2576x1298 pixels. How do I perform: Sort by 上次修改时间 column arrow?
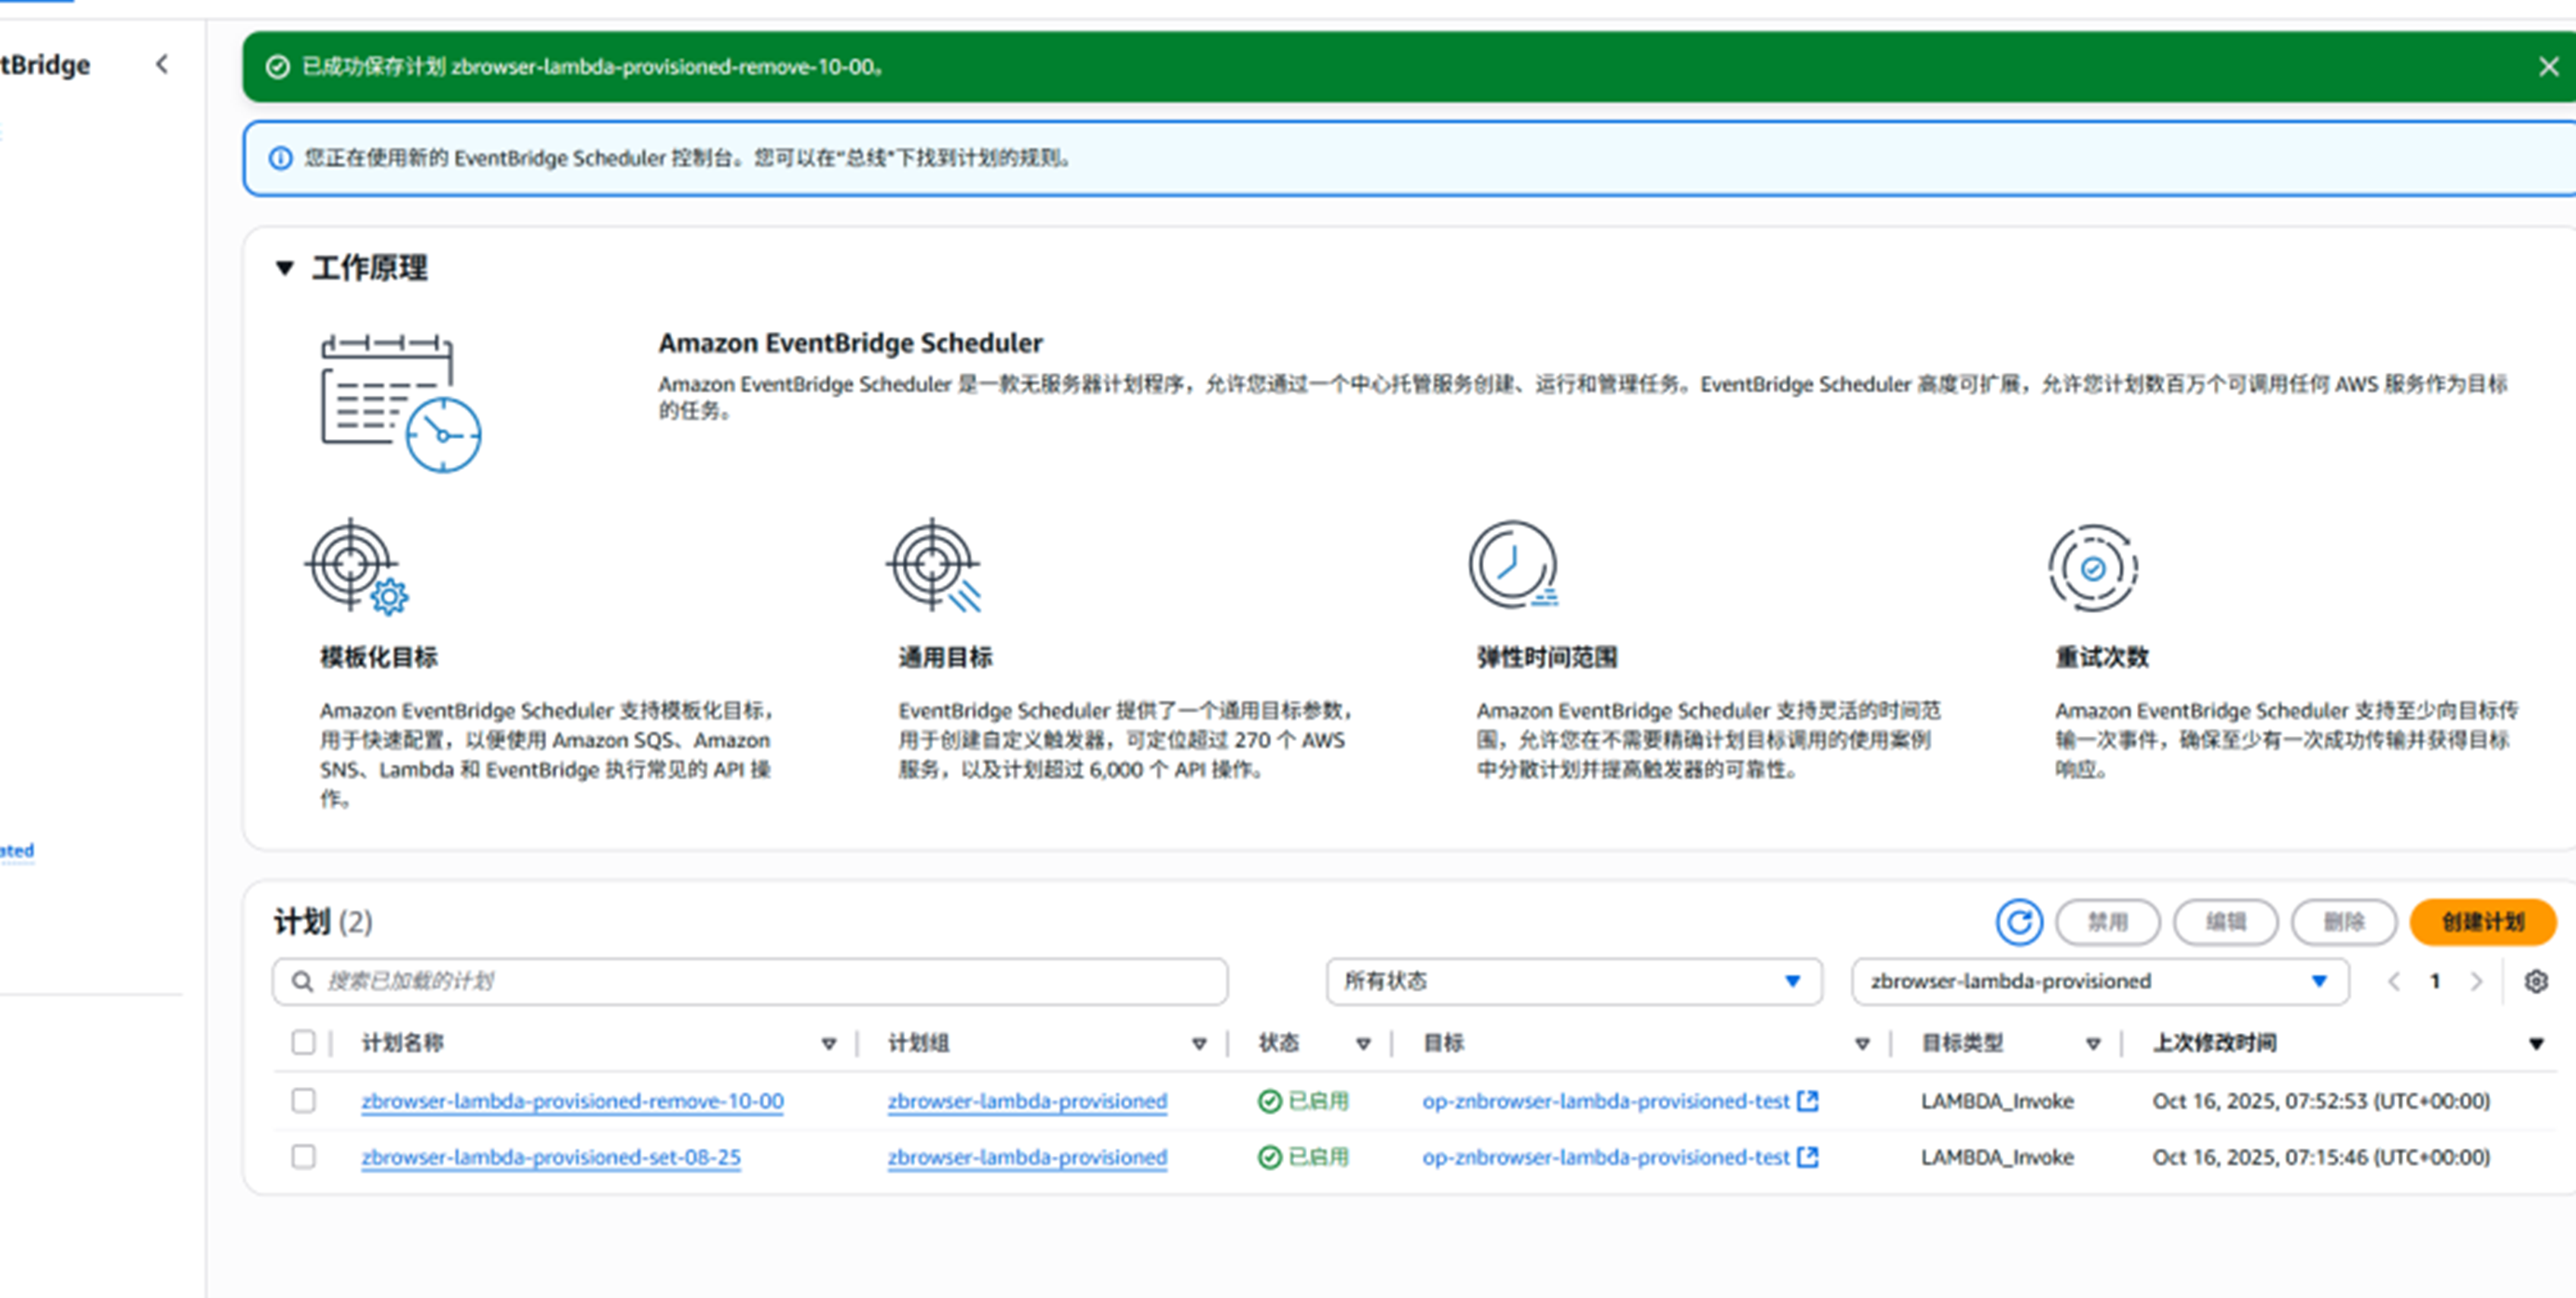pos(2535,1044)
